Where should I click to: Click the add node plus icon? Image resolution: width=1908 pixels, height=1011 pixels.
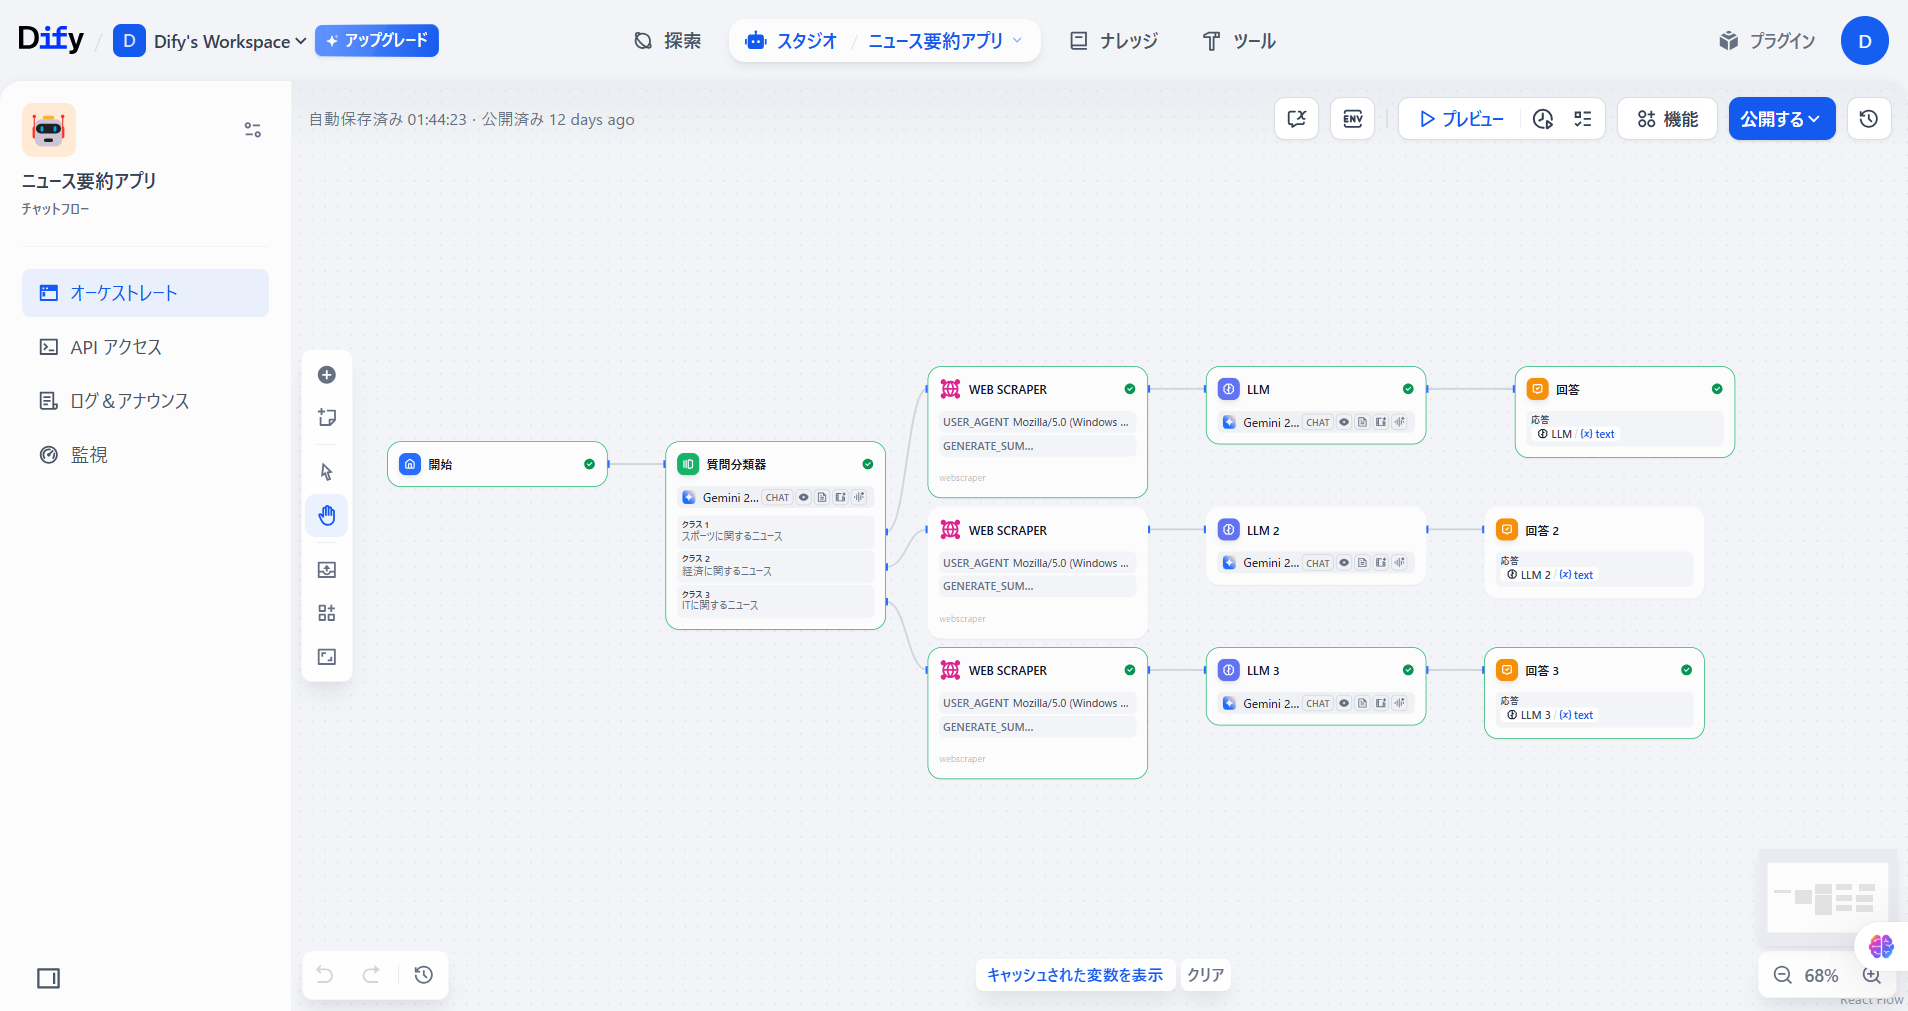click(x=327, y=375)
